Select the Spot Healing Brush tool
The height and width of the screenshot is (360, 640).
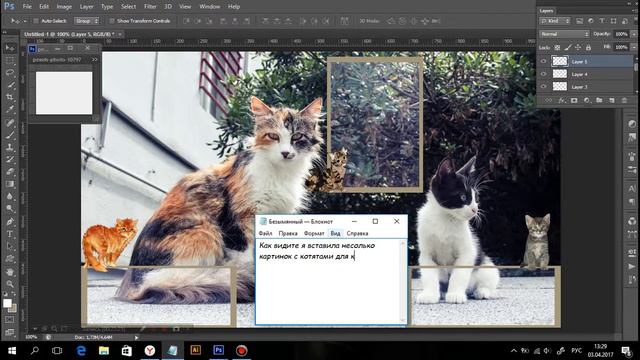click(x=10, y=123)
